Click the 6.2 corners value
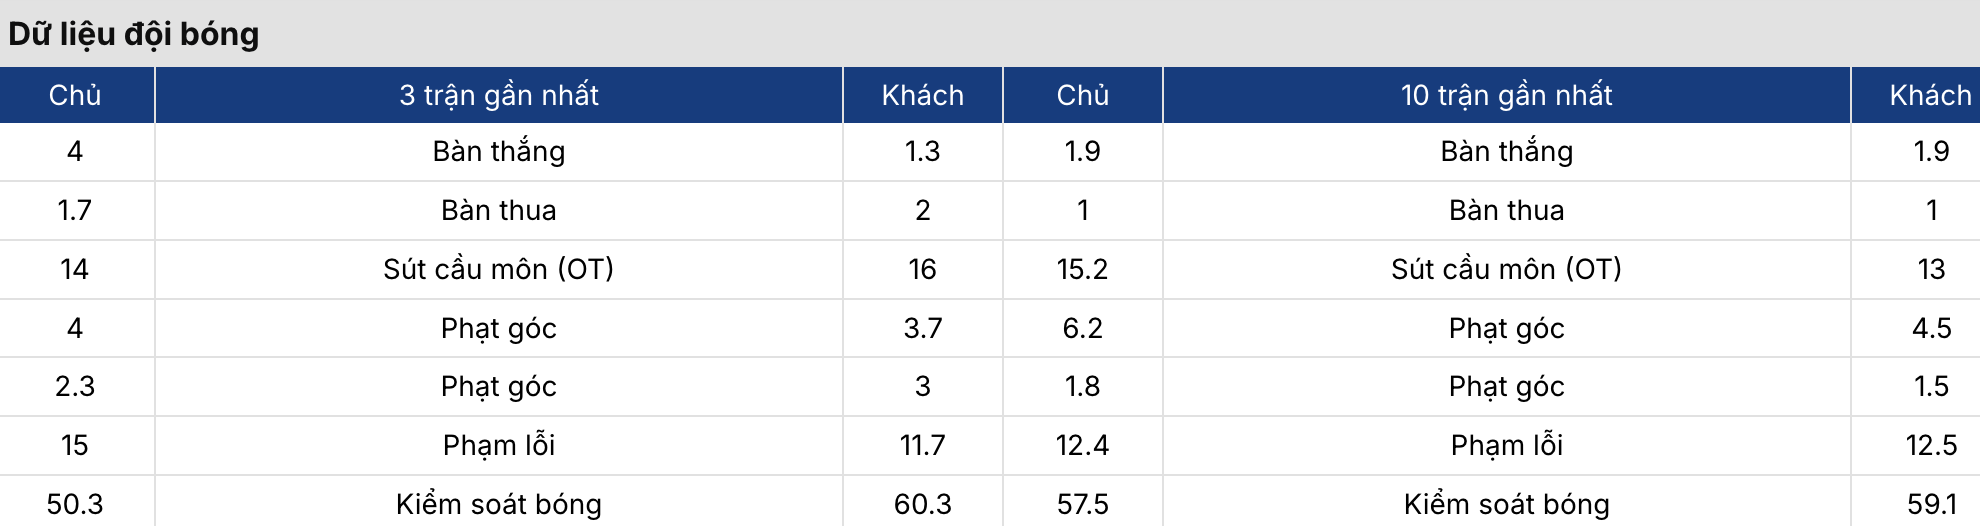The image size is (1980, 526). (x=1082, y=328)
